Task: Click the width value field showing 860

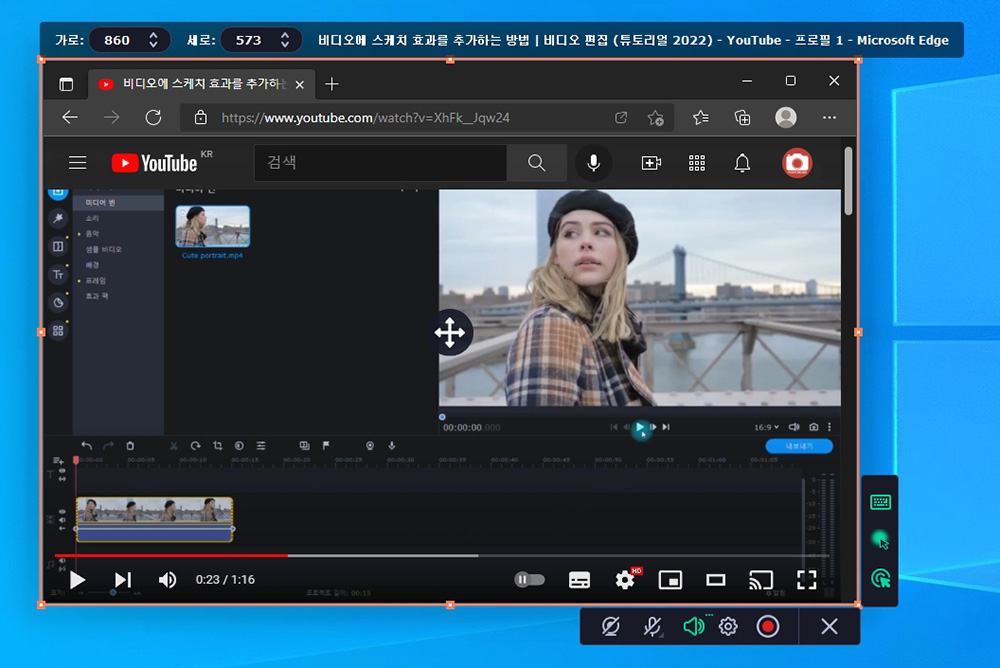Action: [x=117, y=40]
